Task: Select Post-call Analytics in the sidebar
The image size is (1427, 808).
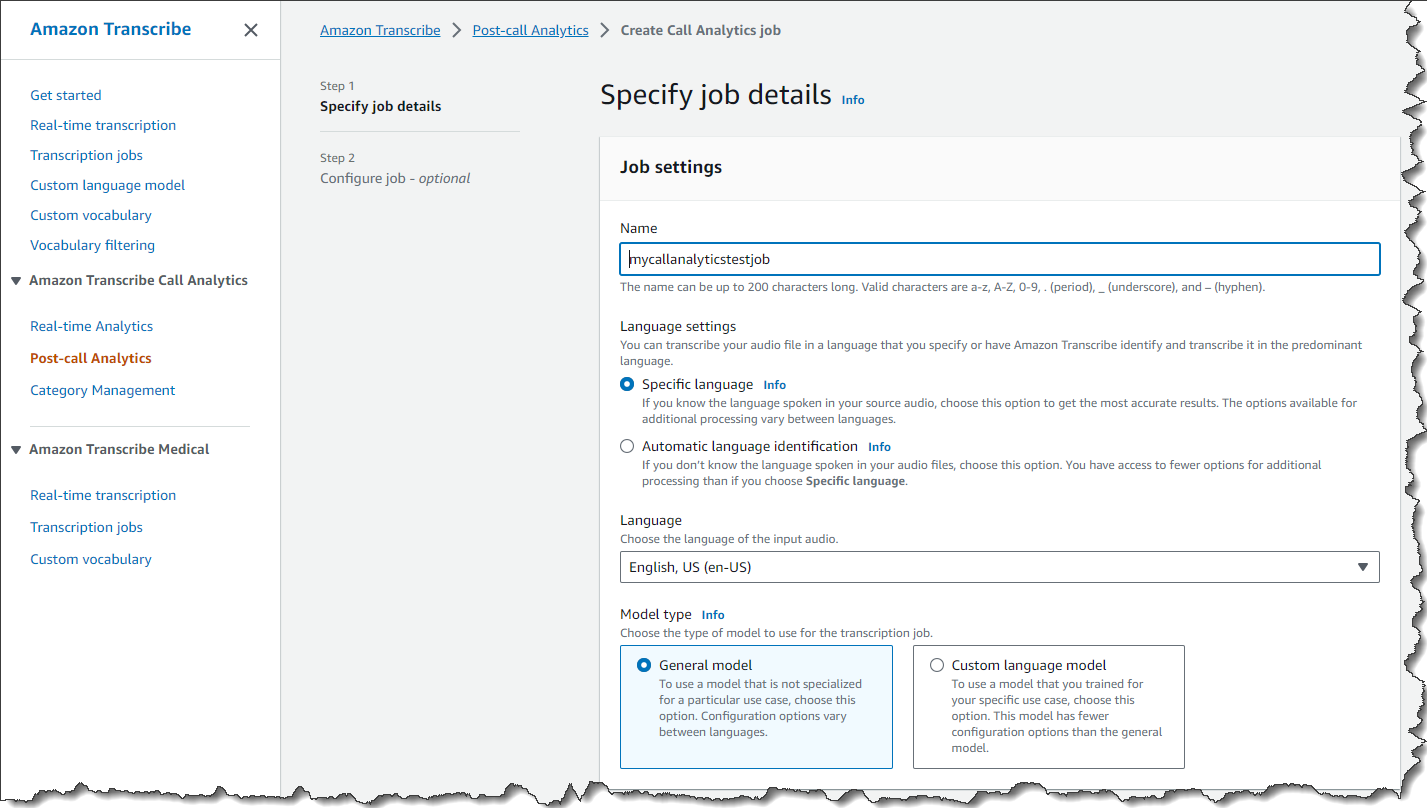Action: 91,358
